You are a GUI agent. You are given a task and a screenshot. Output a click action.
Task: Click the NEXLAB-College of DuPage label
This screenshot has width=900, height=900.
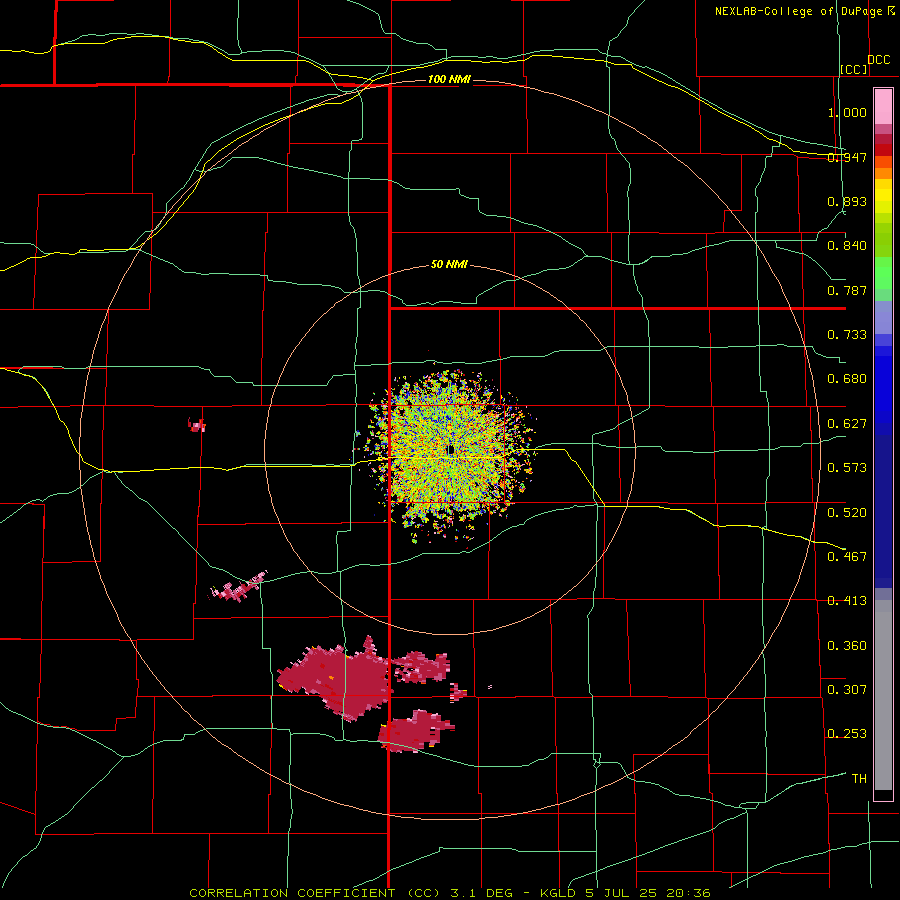(804, 11)
